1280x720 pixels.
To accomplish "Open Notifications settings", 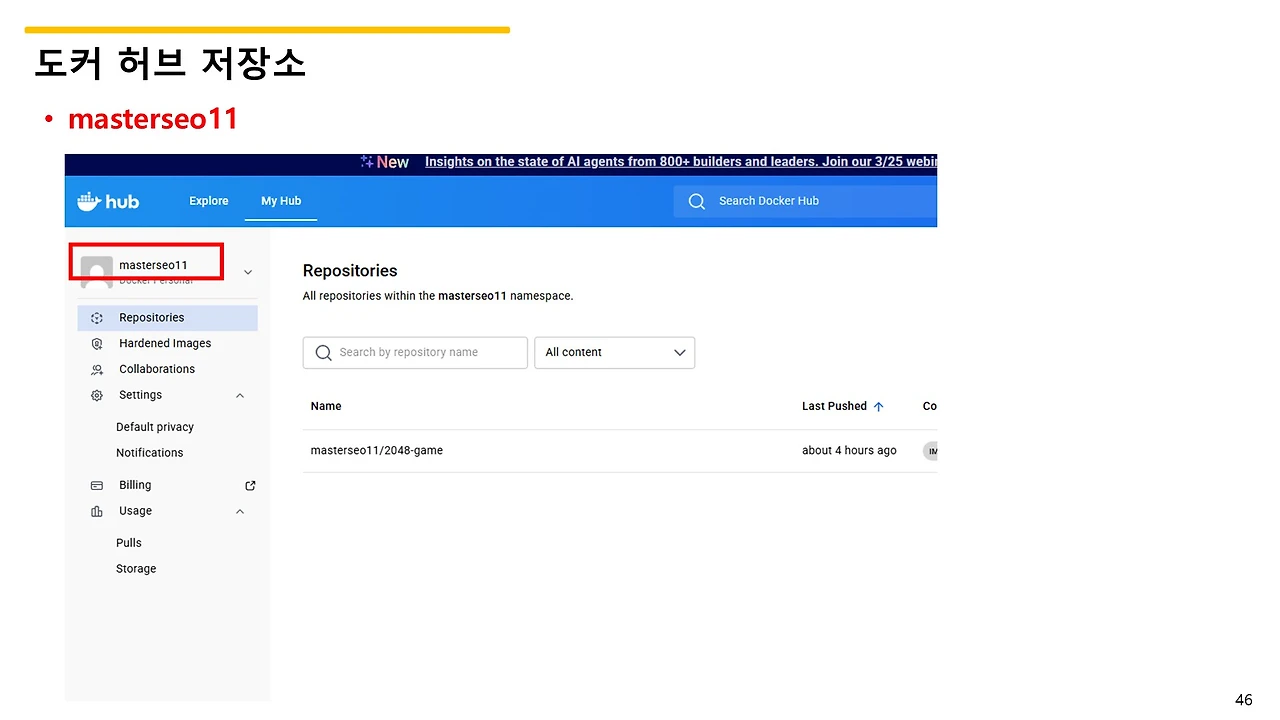I will (150, 454).
